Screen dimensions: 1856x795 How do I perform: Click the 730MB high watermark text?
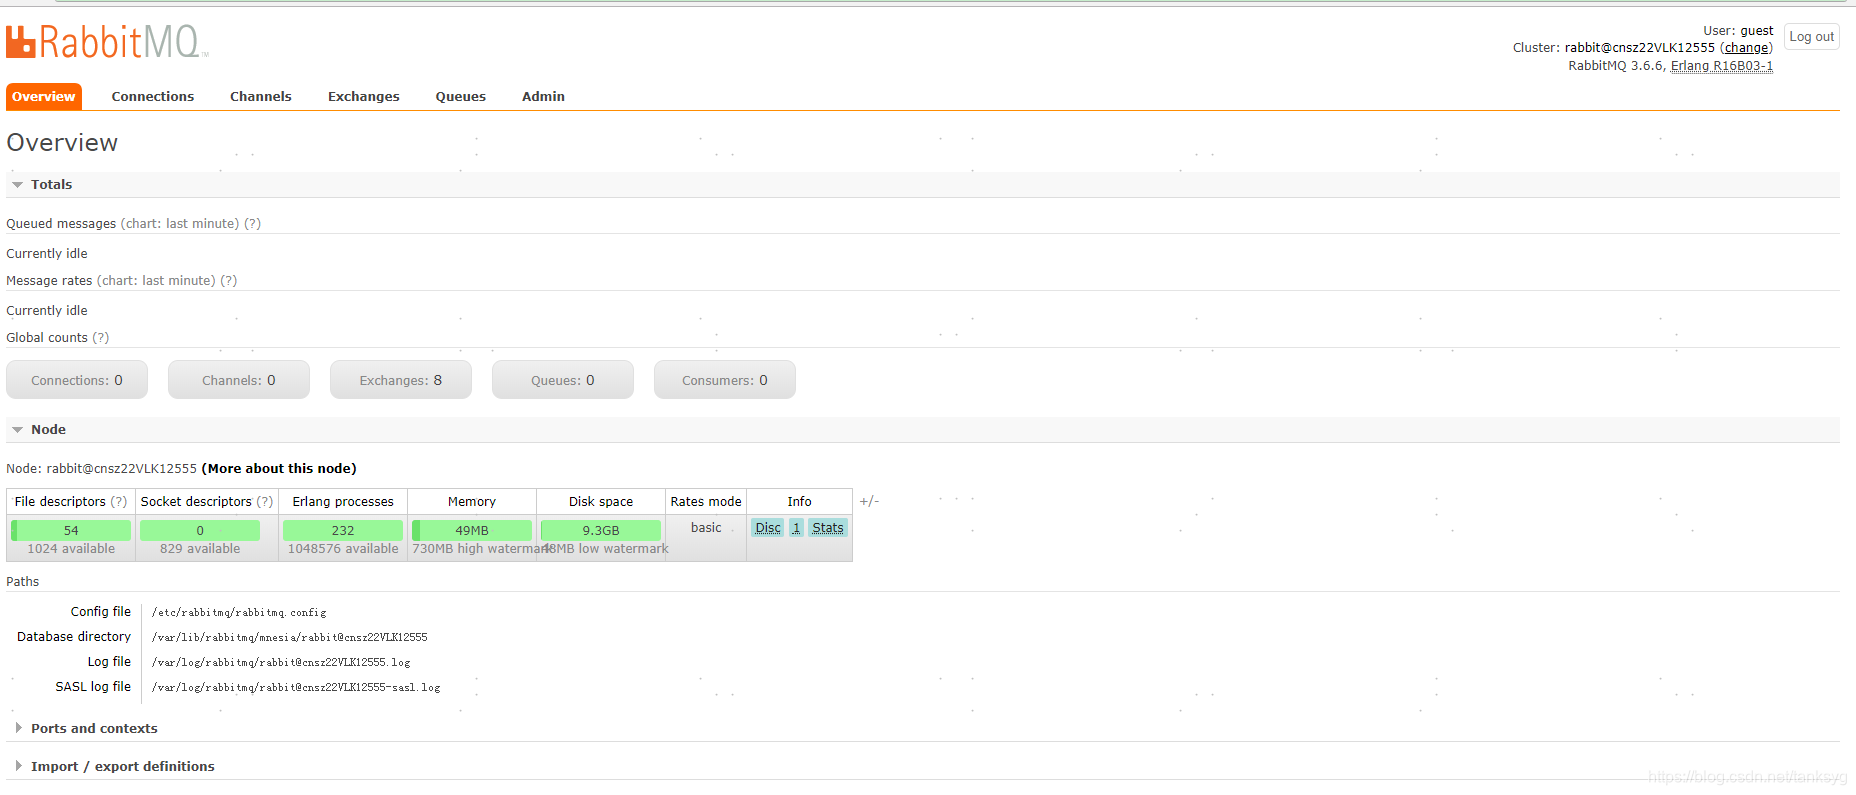pyautogui.click(x=479, y=549)
